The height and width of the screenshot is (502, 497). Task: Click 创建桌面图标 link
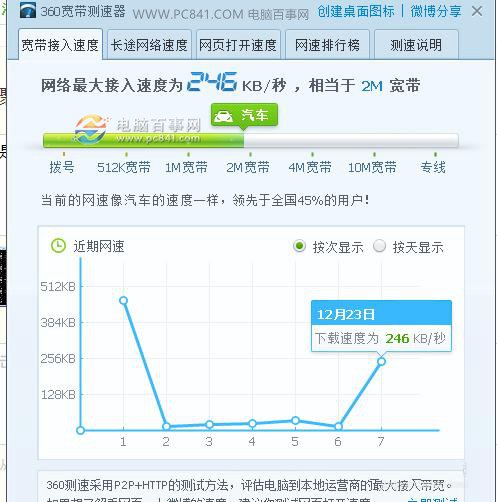coord(356,12)
